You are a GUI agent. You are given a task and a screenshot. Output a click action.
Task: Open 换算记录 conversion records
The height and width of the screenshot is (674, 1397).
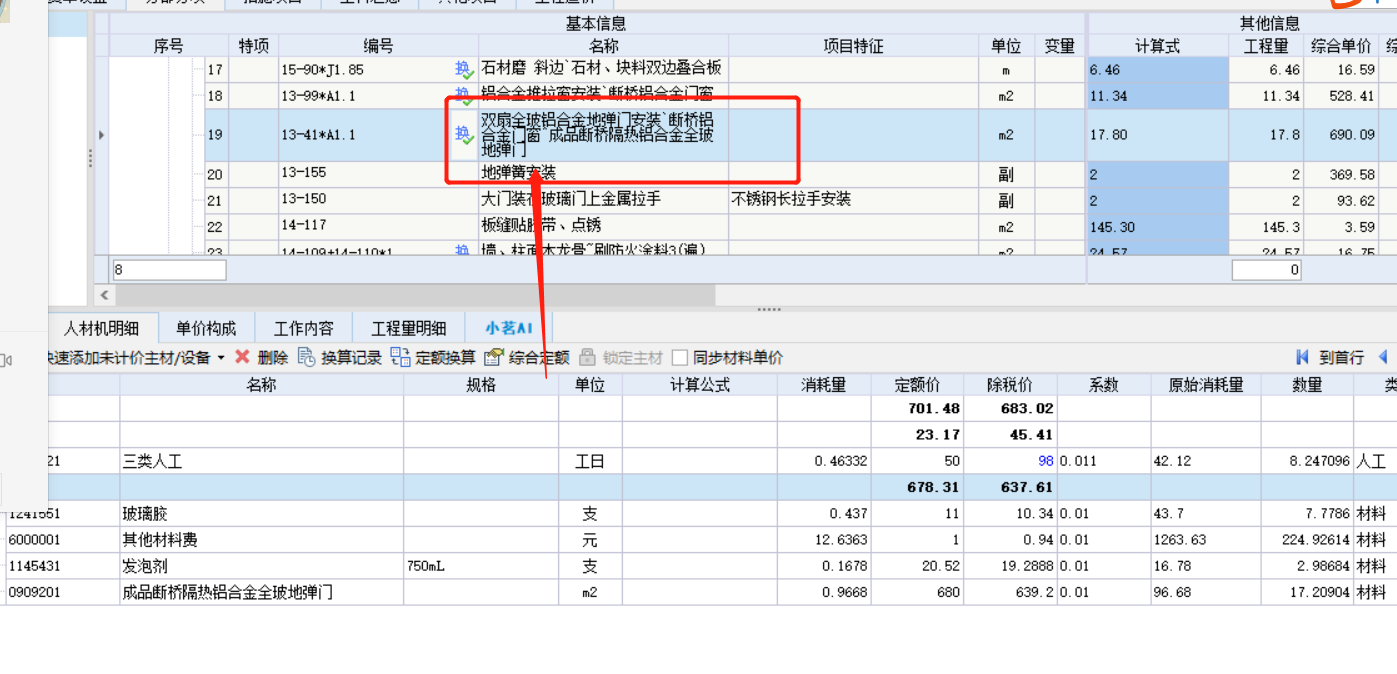click(x=340, y=357)
